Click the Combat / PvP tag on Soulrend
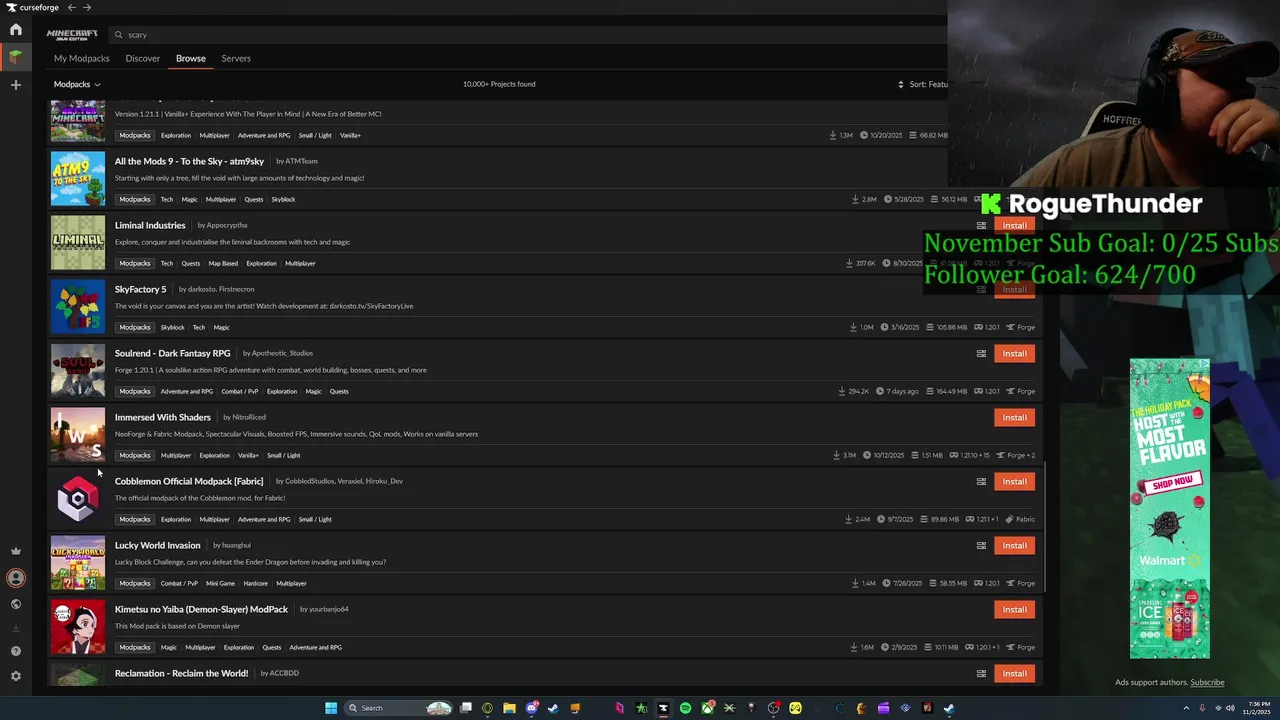This screenshot has width=1280, height=720. click(239, 391)
